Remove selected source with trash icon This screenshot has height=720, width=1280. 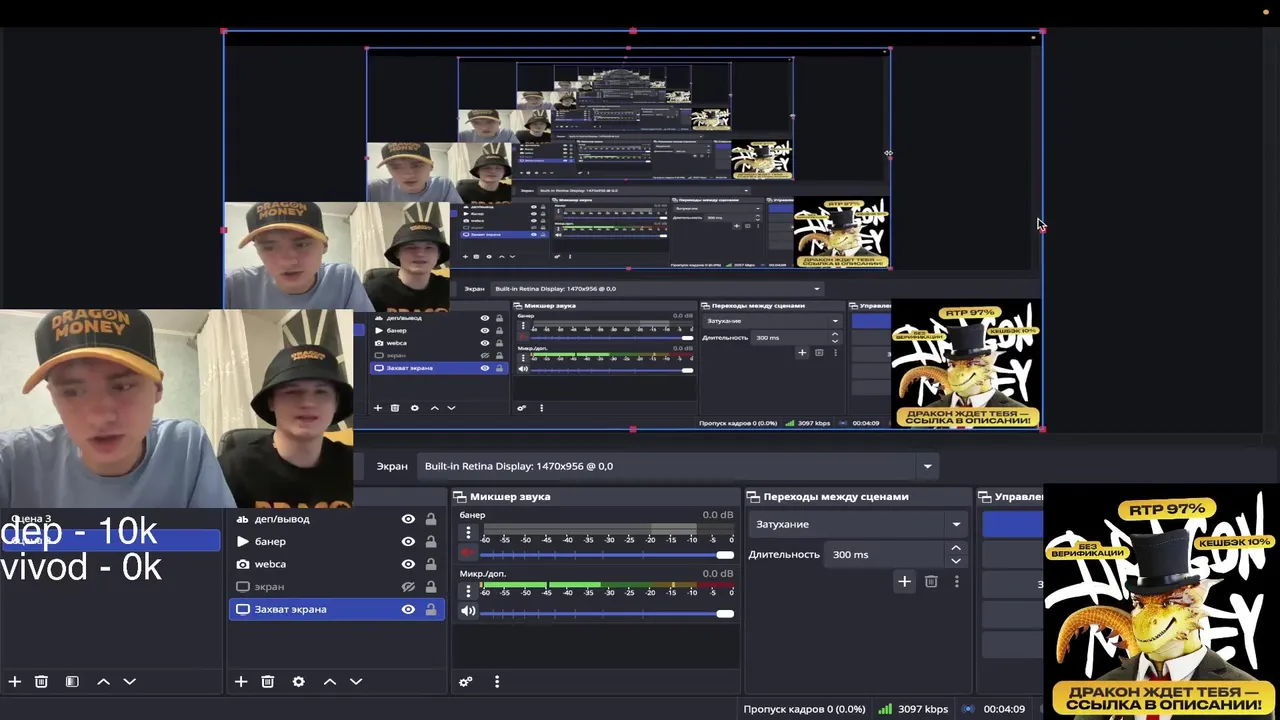coord(267,681)
